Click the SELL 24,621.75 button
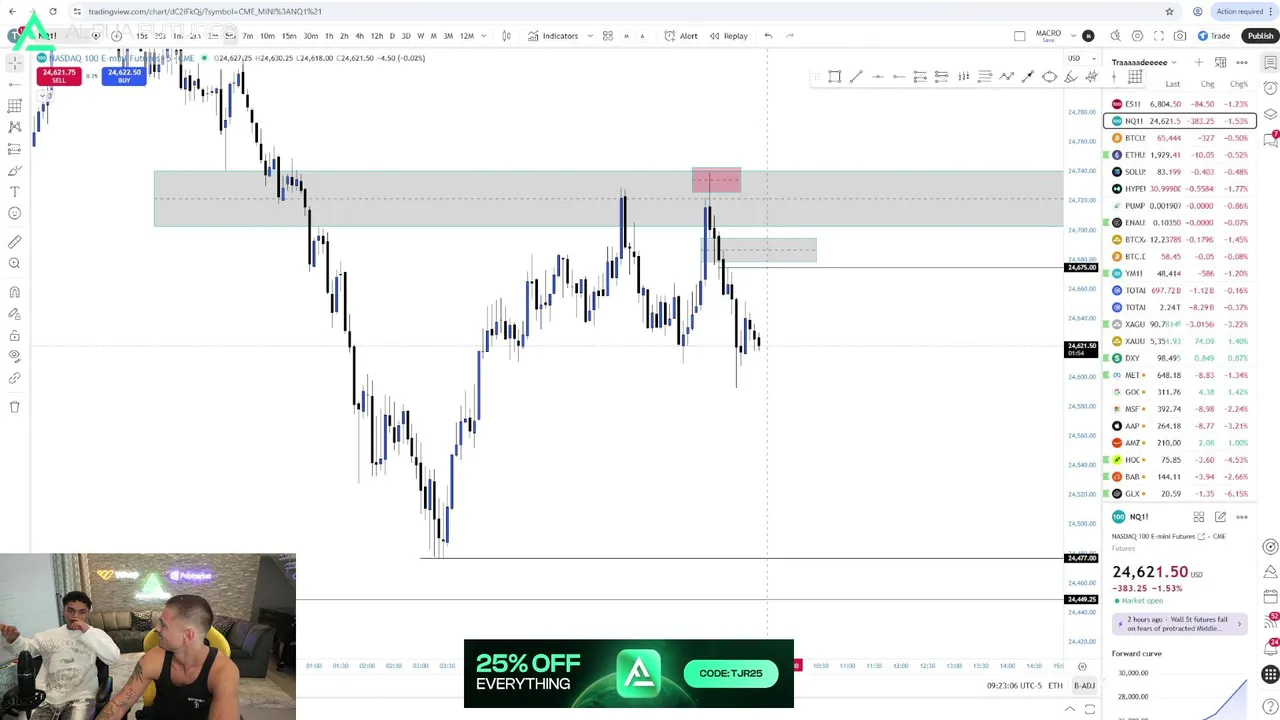 (x=59, y=76)
